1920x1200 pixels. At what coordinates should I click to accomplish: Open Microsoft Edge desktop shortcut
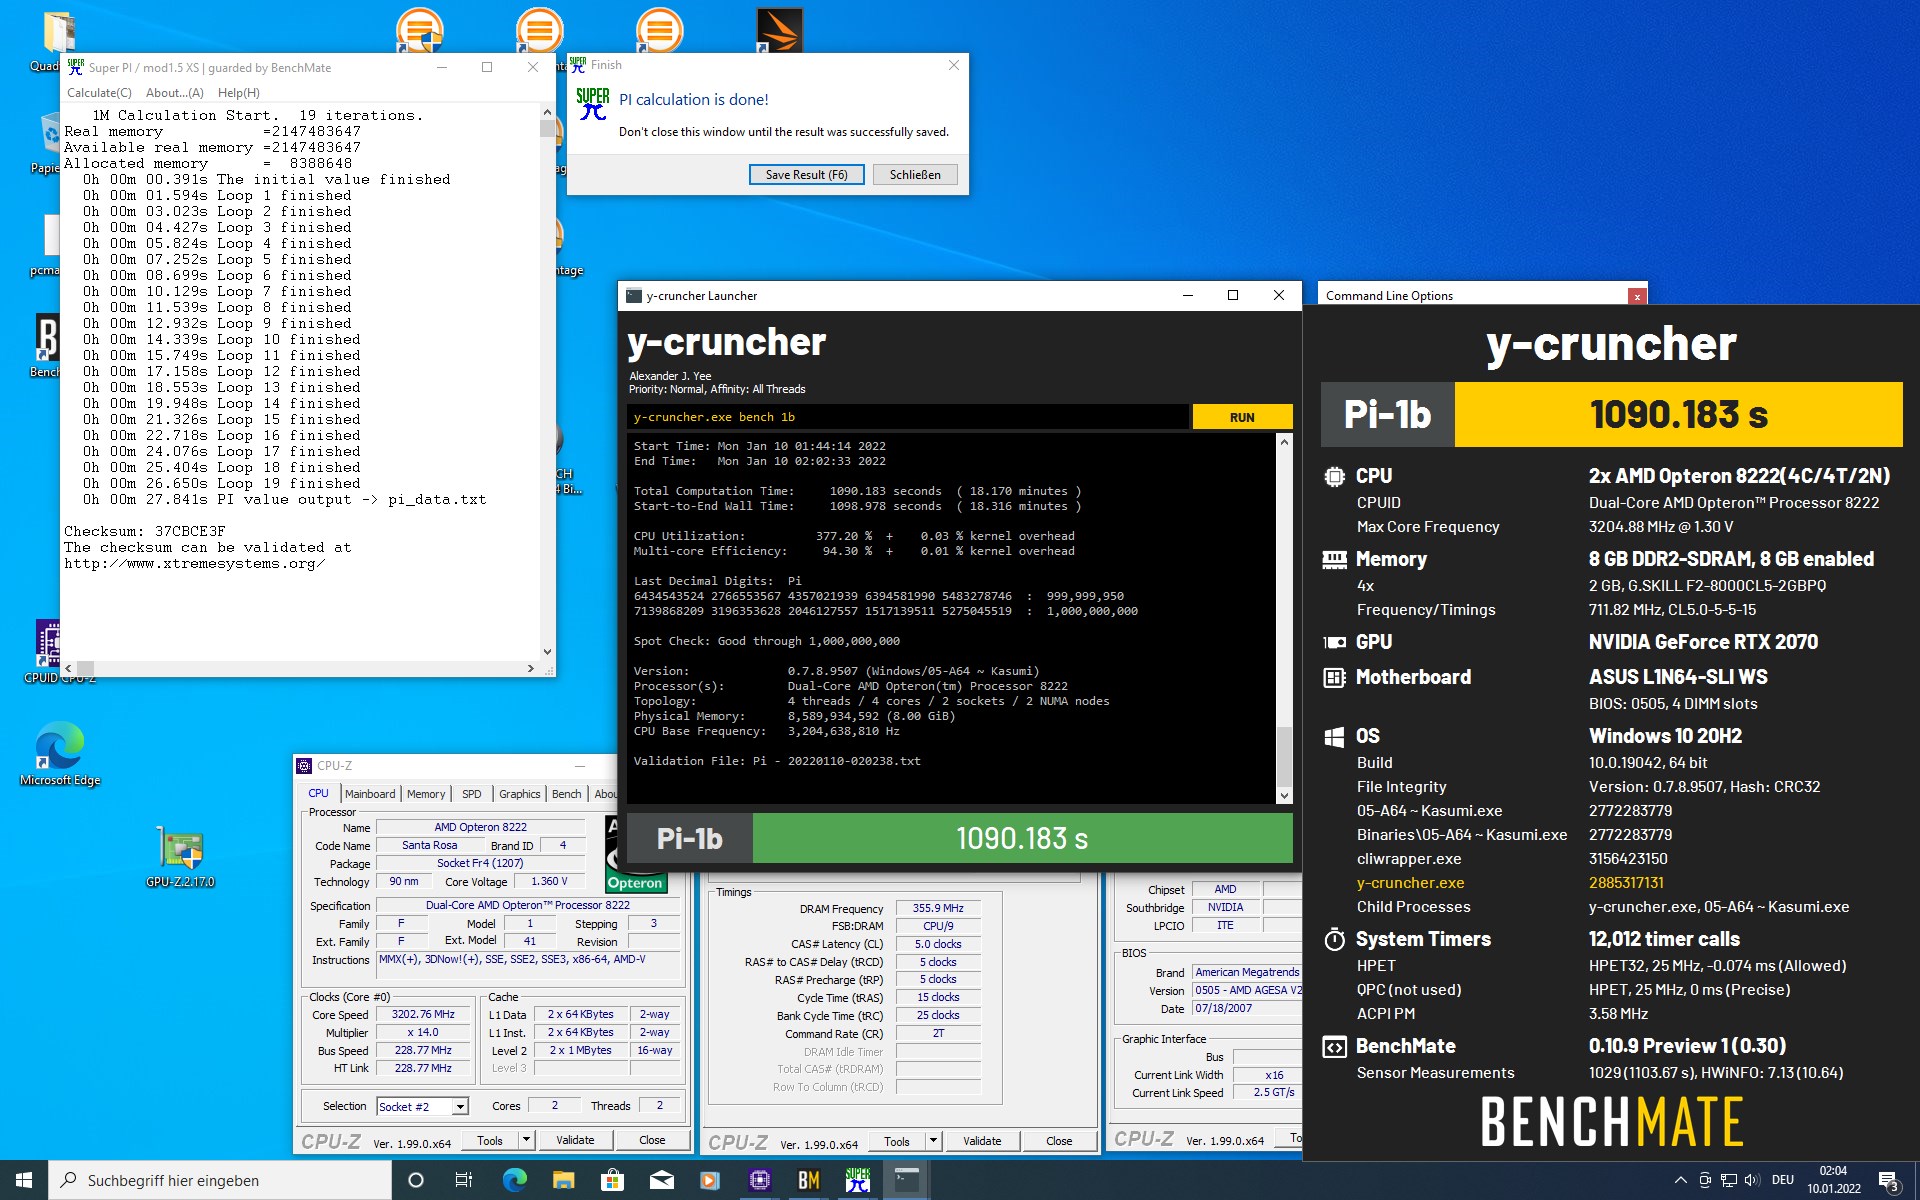click(x=60, y=752)
